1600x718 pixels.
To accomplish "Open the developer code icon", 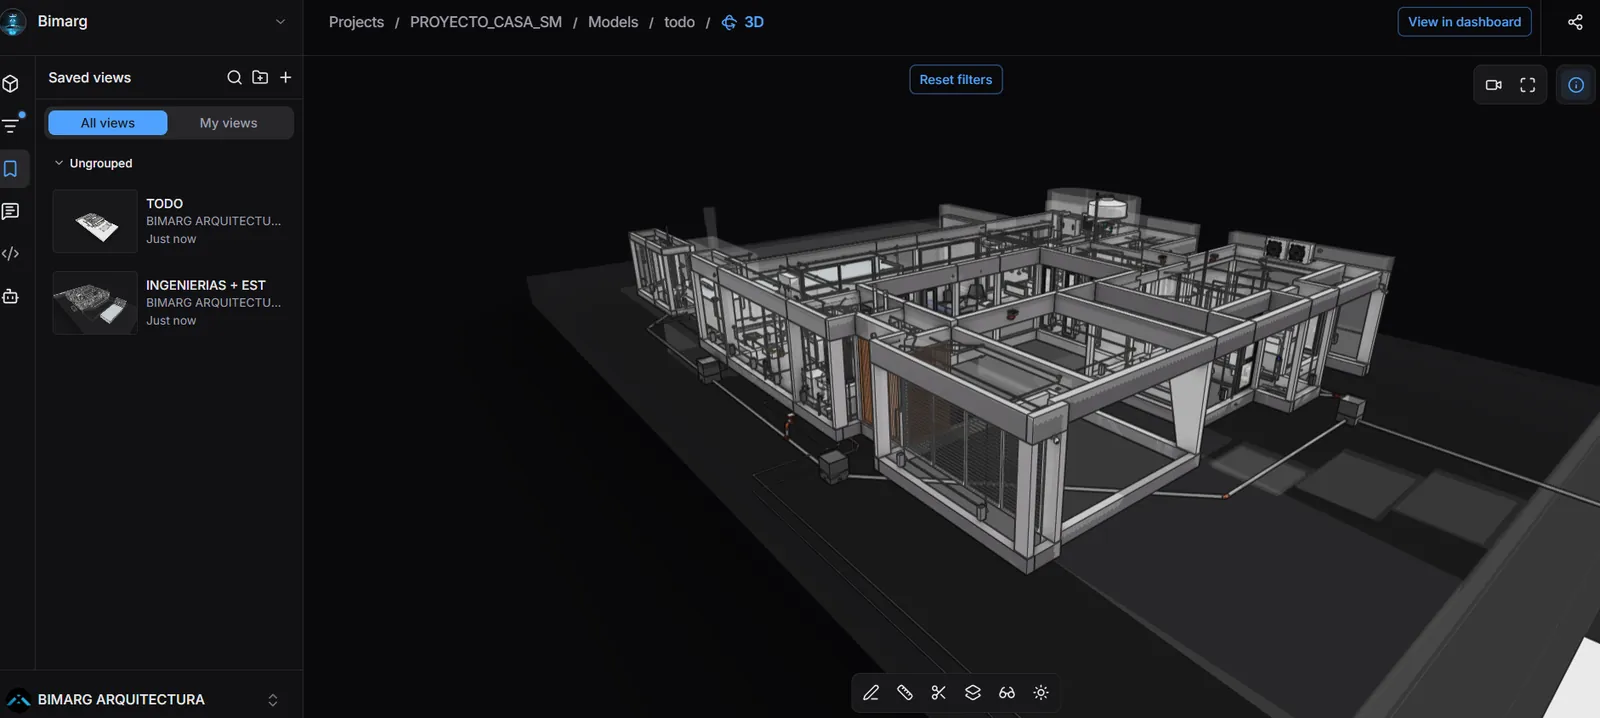I will 11,254.
